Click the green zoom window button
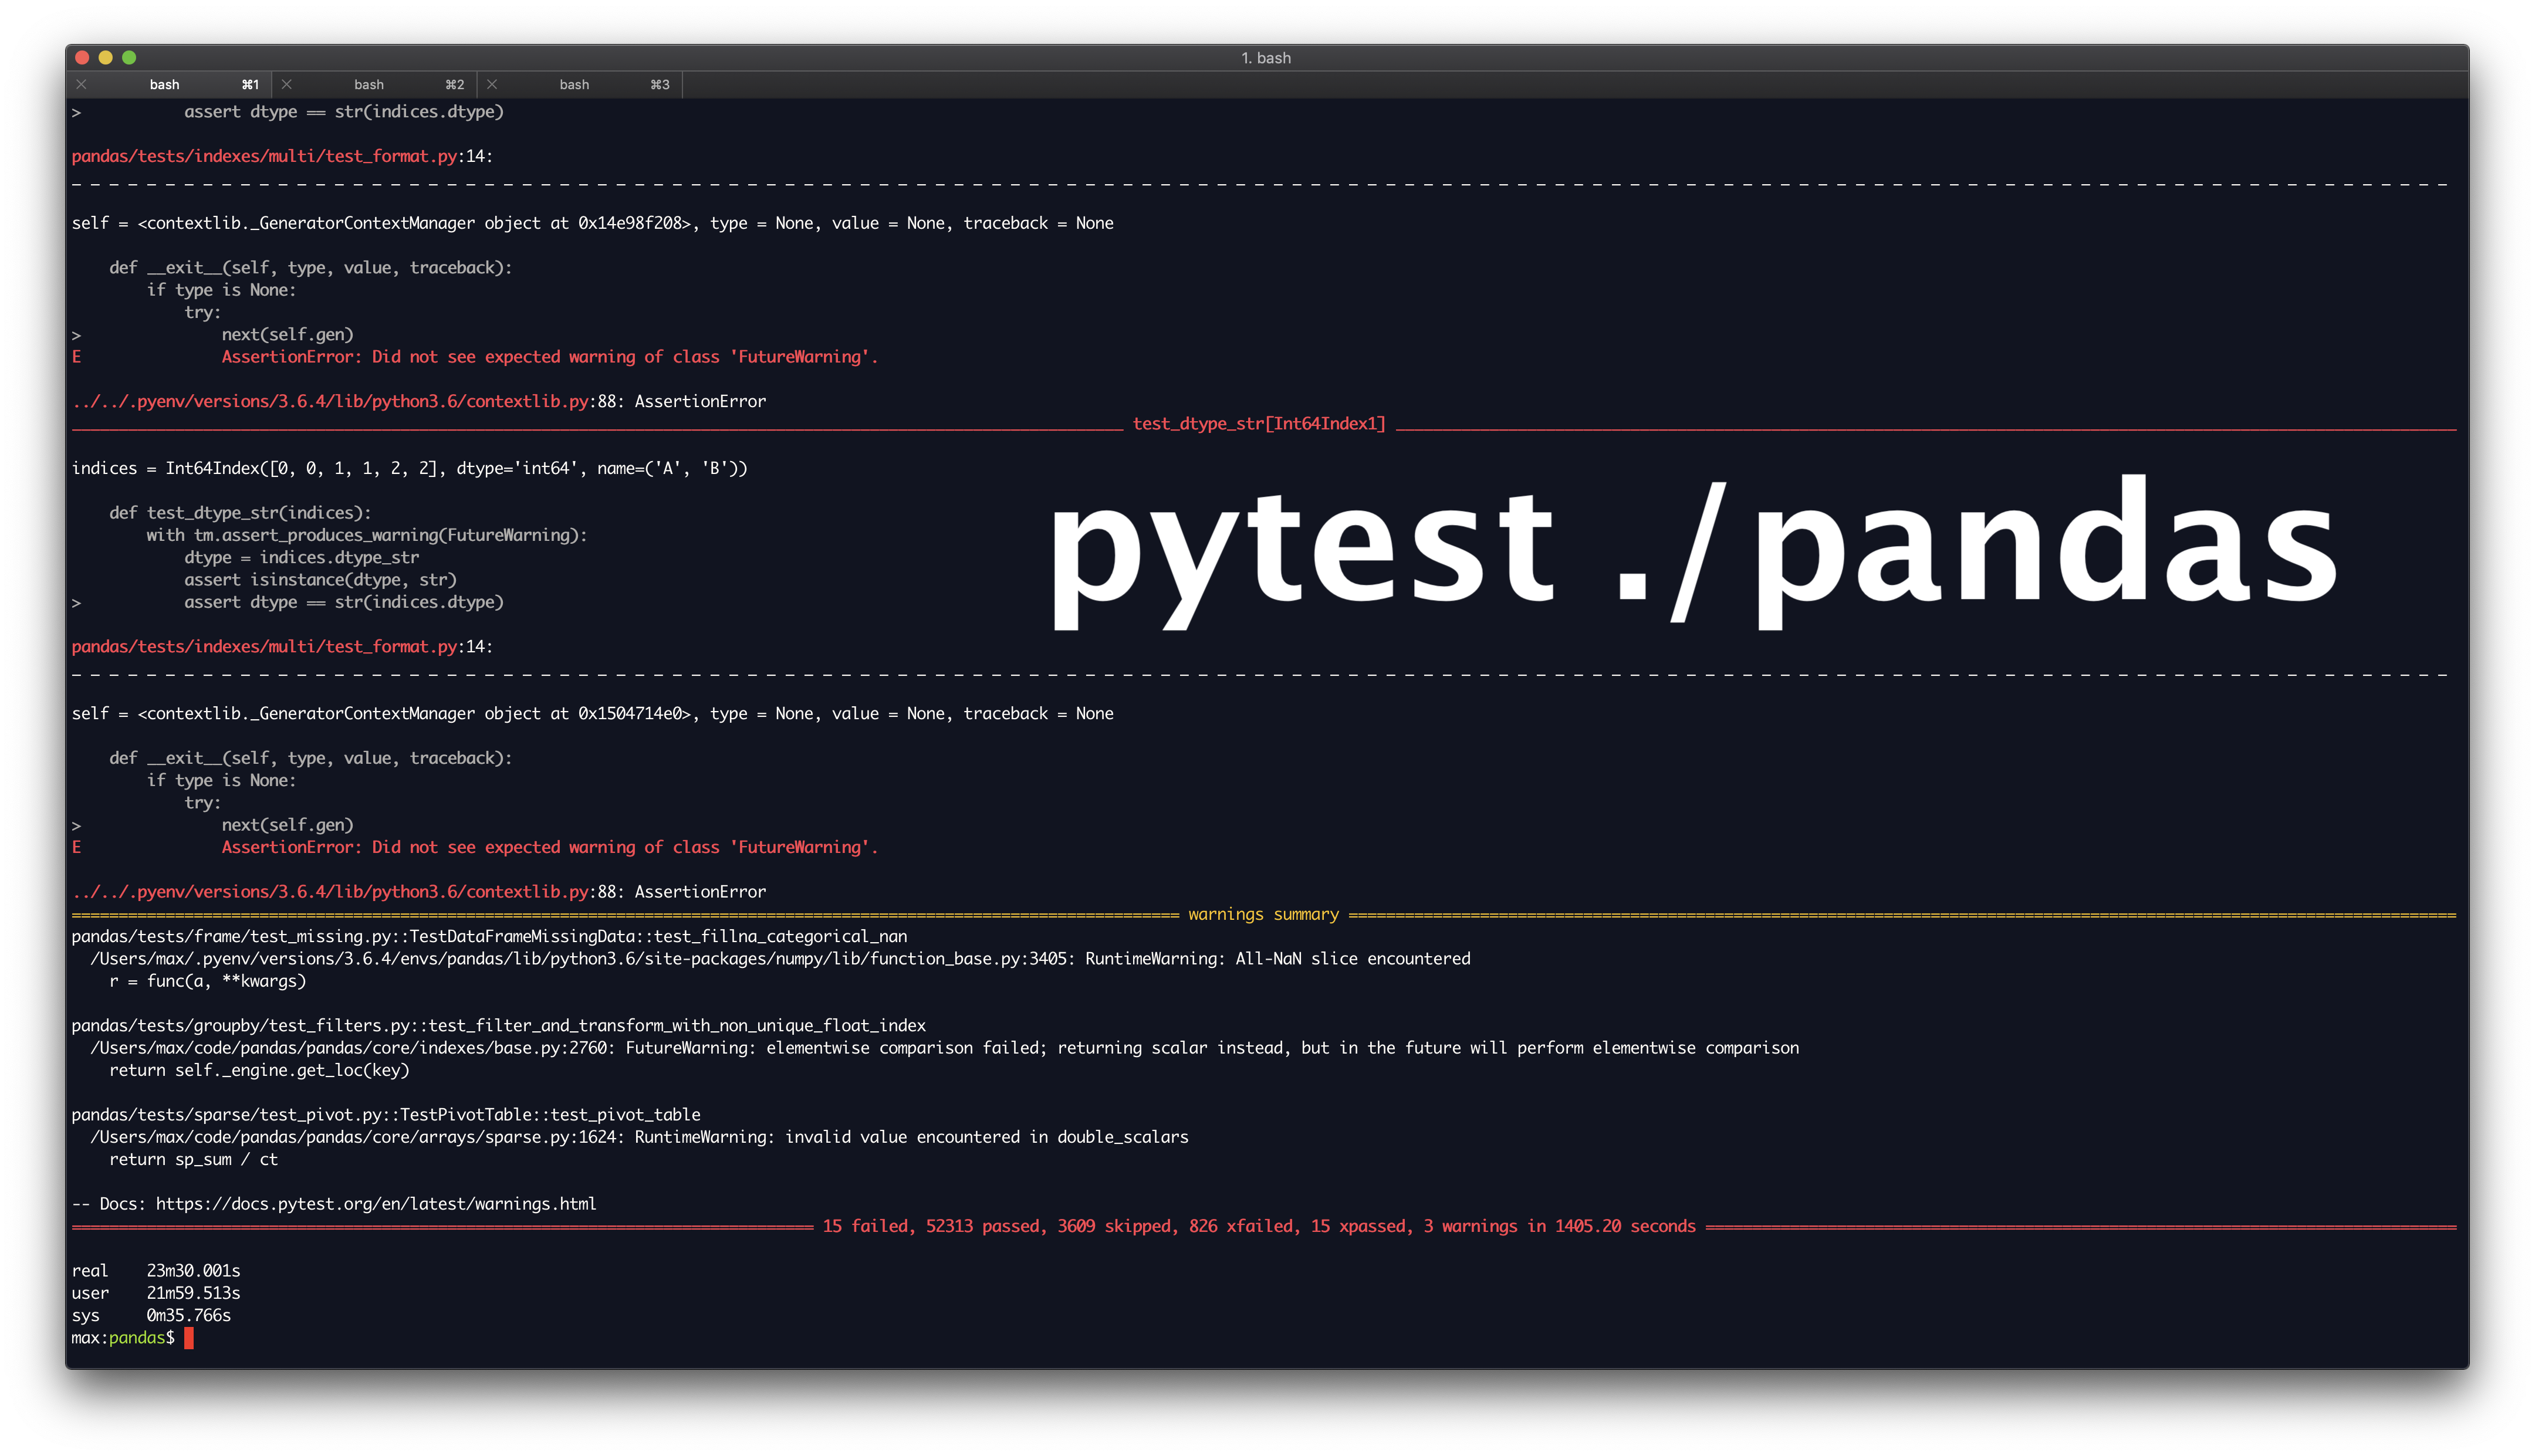2535x1456 pixels. [x=129, y=58]
